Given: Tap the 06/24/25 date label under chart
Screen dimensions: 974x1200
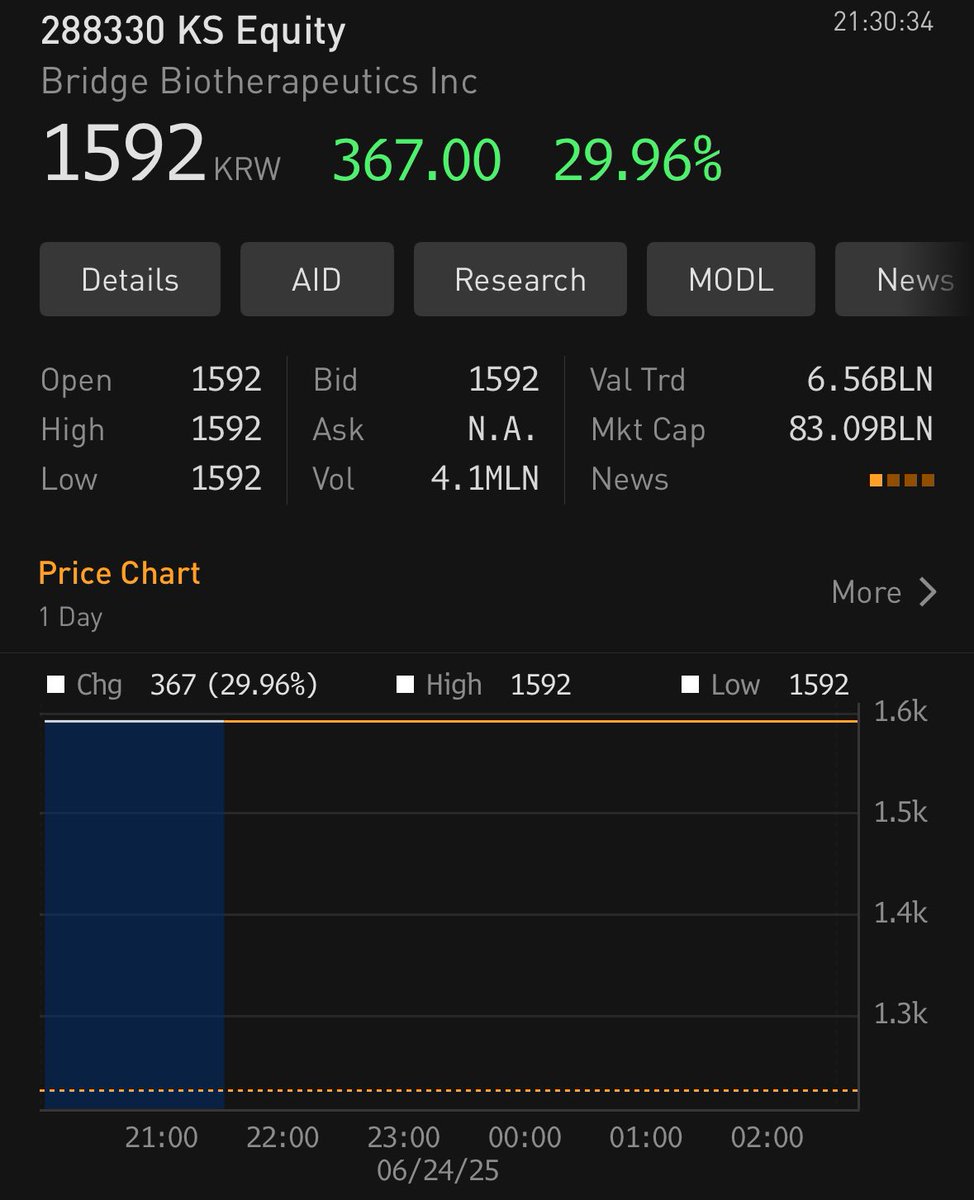Looking at the screenshot, I should coord(438,1170).
